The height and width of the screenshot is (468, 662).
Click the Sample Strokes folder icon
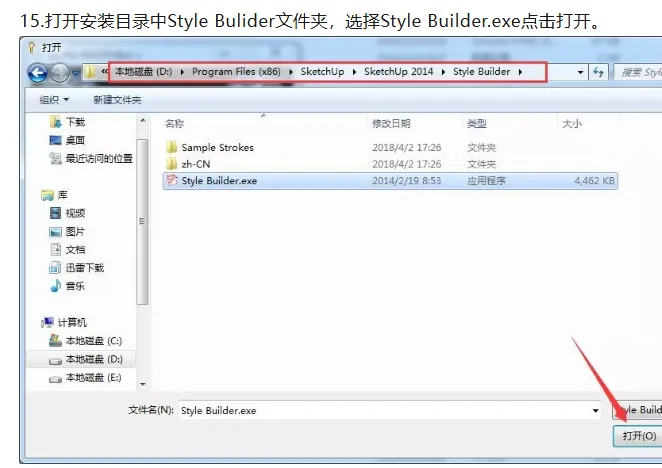click(x=171, y=147)
